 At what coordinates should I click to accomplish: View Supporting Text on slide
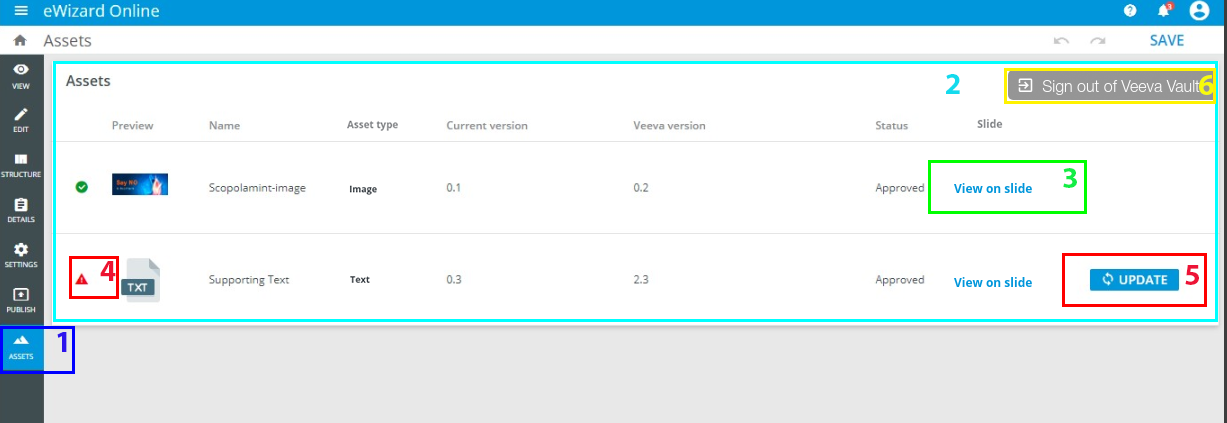pos(992,282)
